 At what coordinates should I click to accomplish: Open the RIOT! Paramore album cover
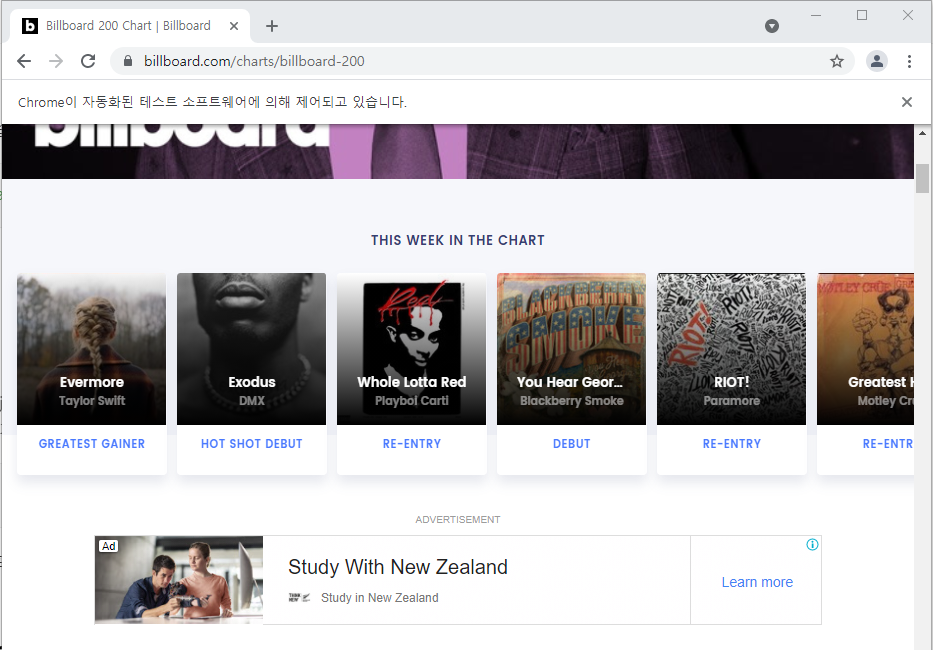[x=731, y=349]
